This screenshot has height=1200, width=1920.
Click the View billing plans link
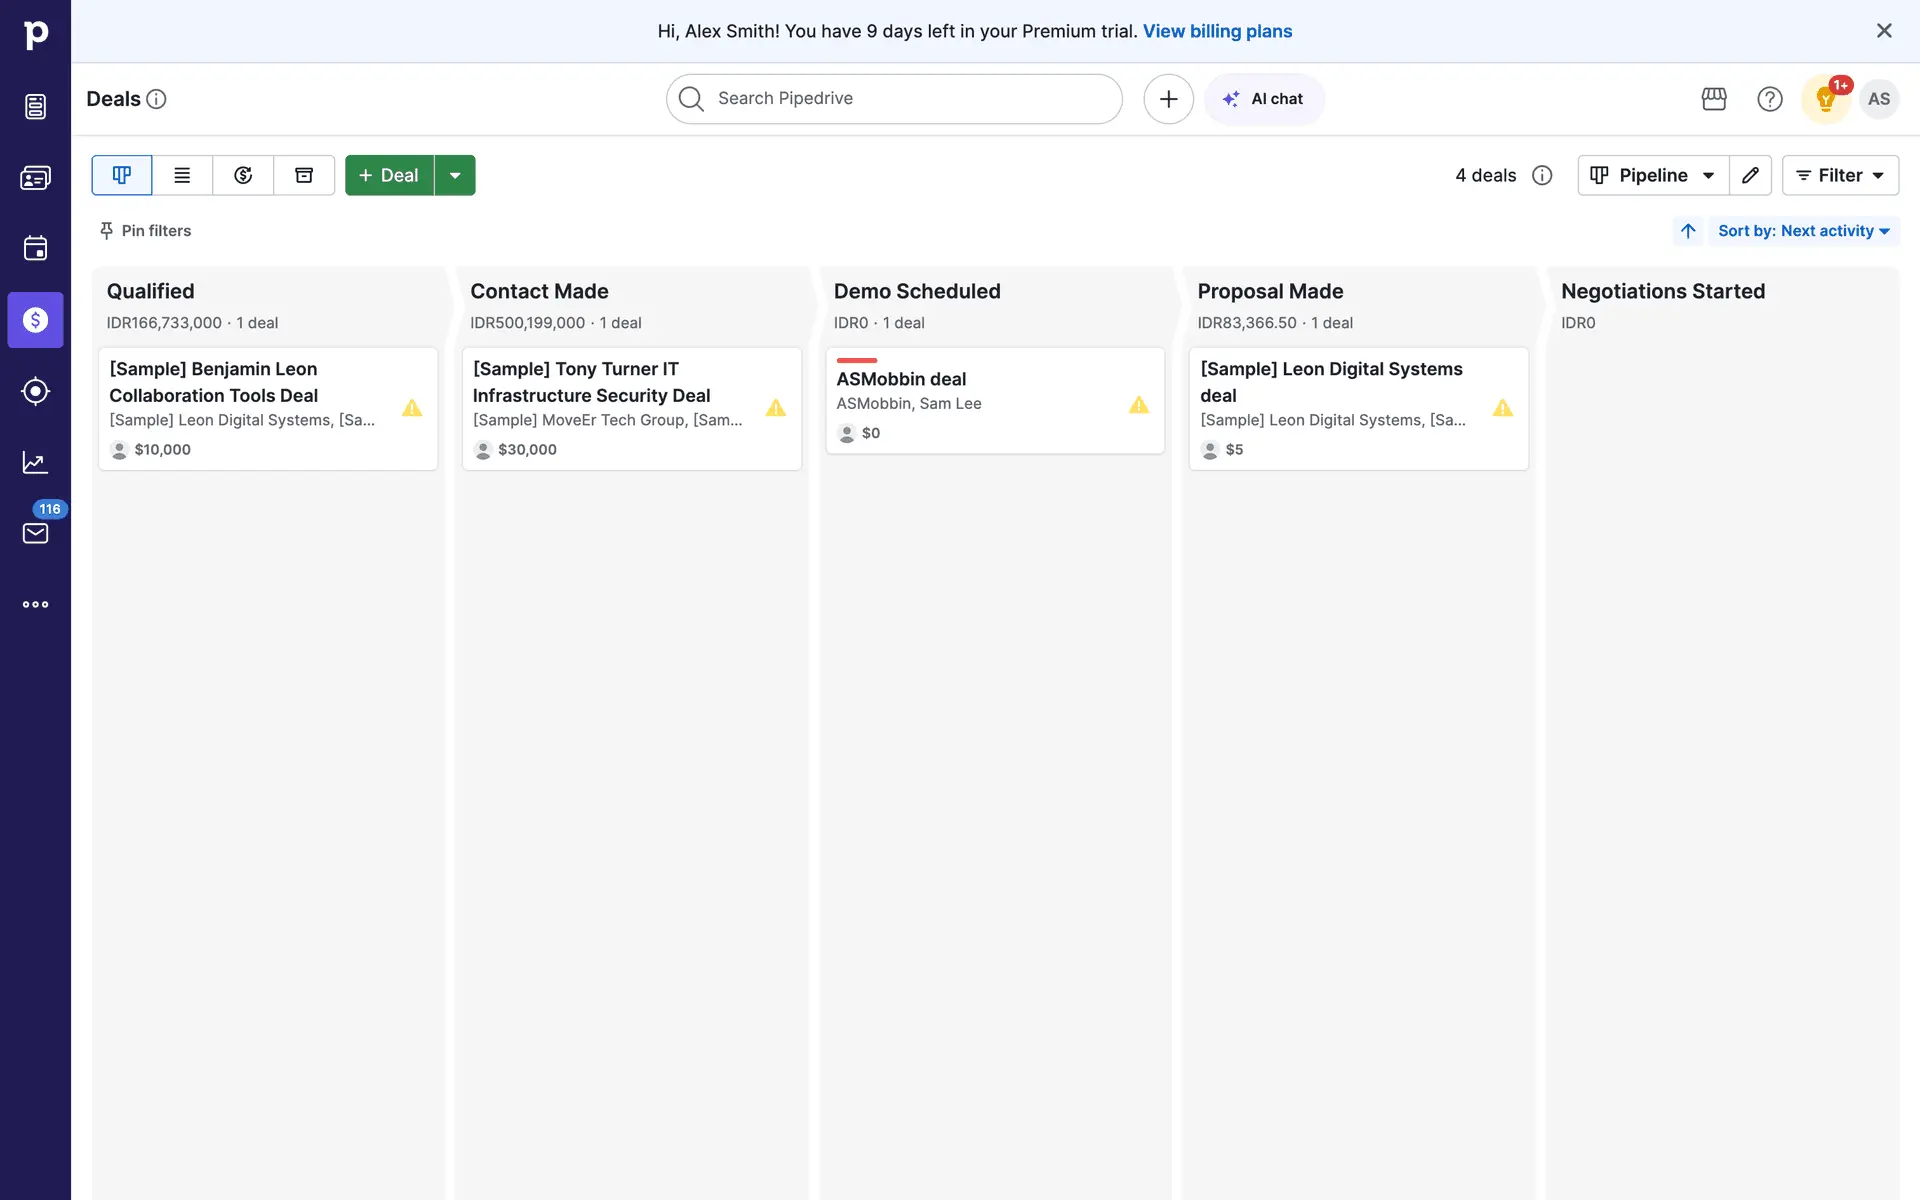tap(1217, 31)
